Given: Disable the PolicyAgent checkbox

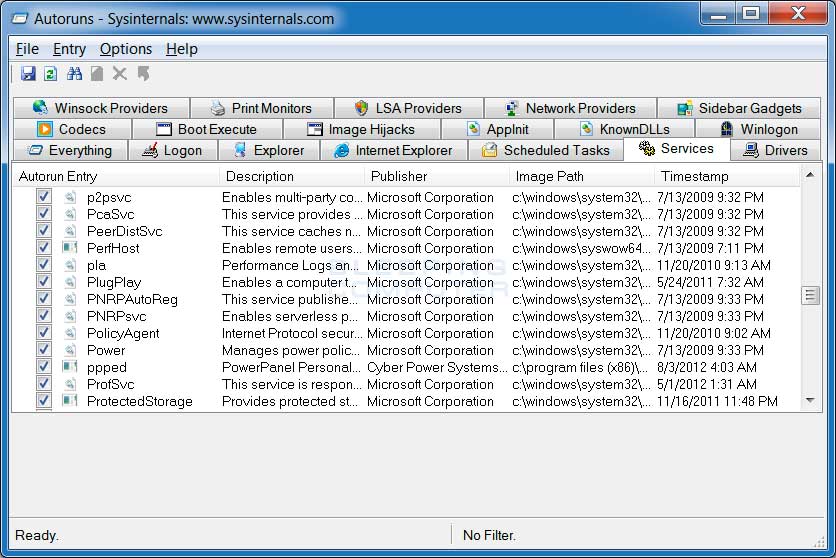Looking at the screenshot, I should pyautogui.click(x=44, y=333).
